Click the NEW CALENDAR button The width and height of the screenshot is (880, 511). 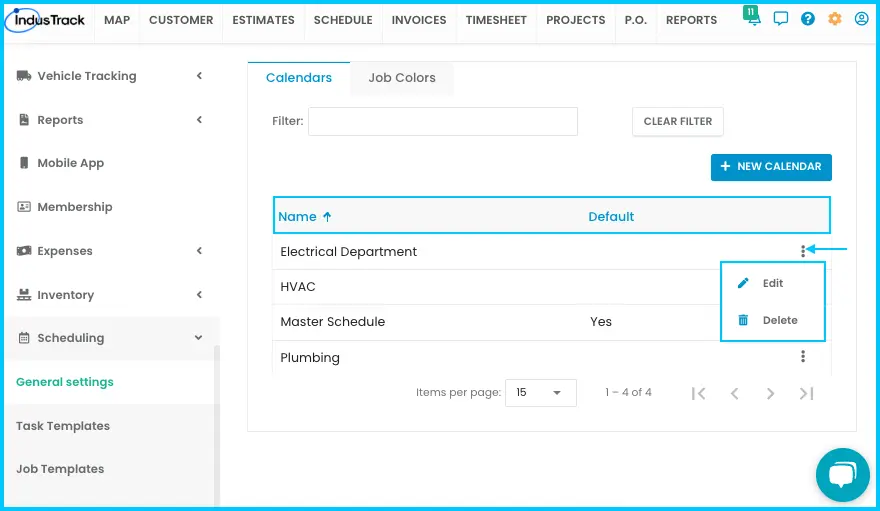[x=771, y=167]
